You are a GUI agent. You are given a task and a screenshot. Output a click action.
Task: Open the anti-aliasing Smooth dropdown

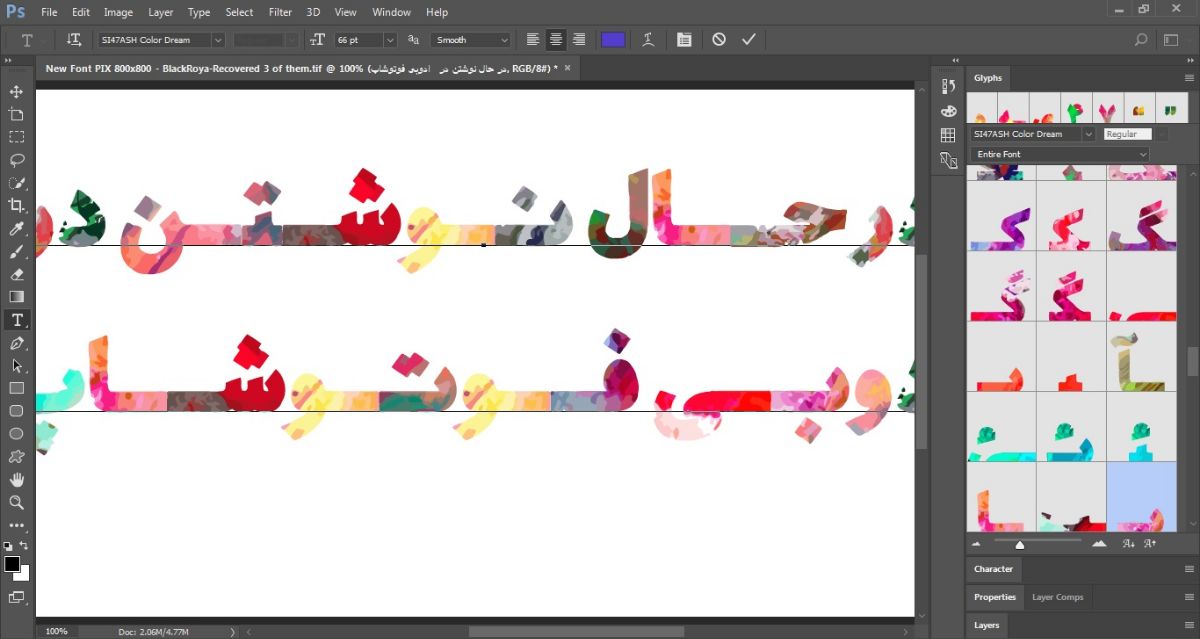click(471, 40)
